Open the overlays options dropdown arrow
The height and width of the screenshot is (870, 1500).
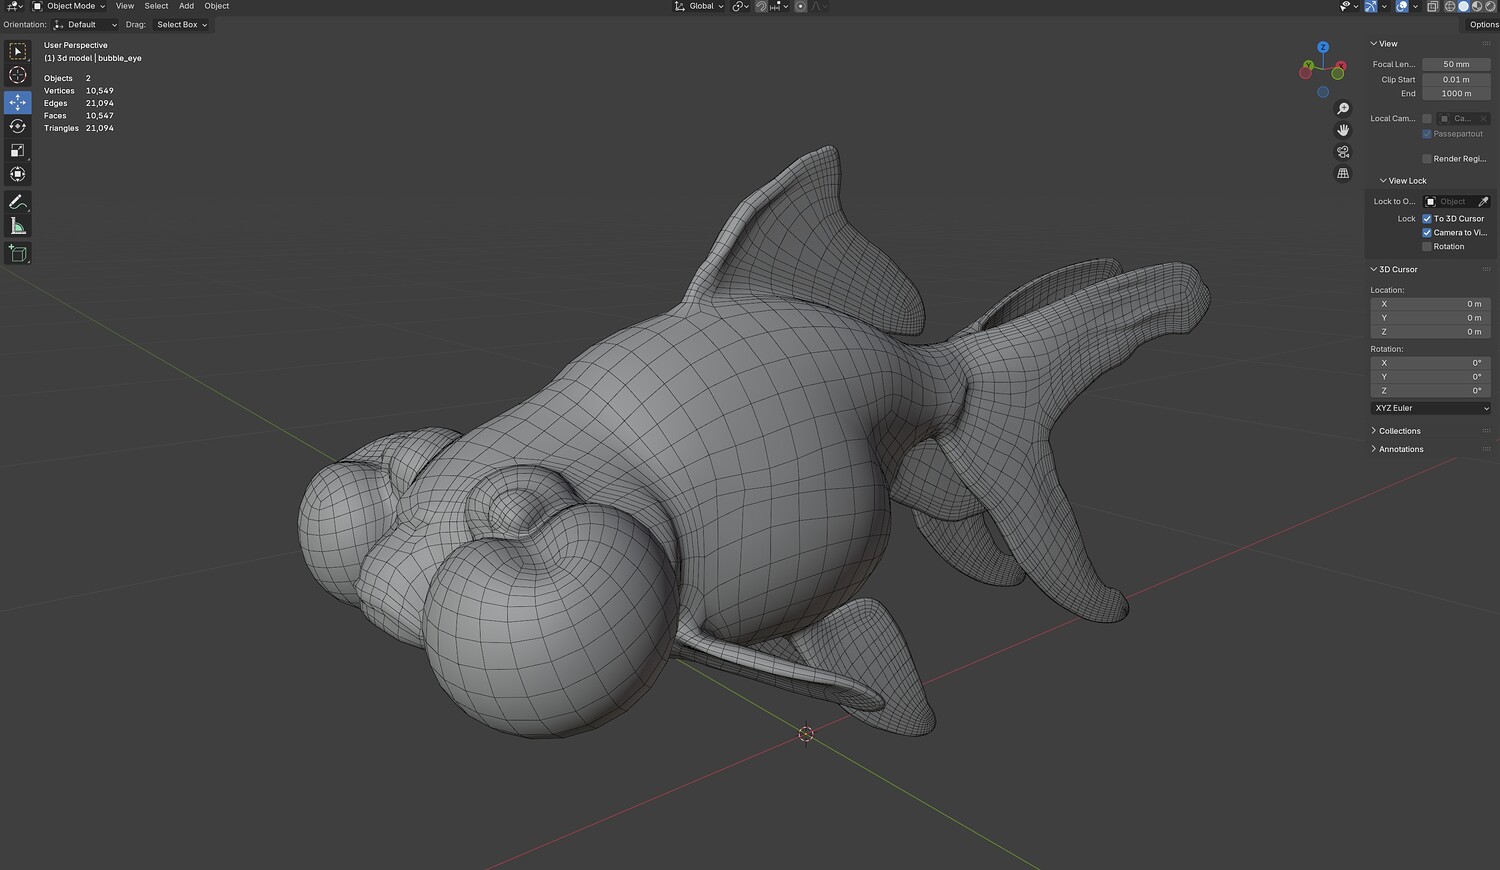pyautogui.click(x=1415, y=6)
